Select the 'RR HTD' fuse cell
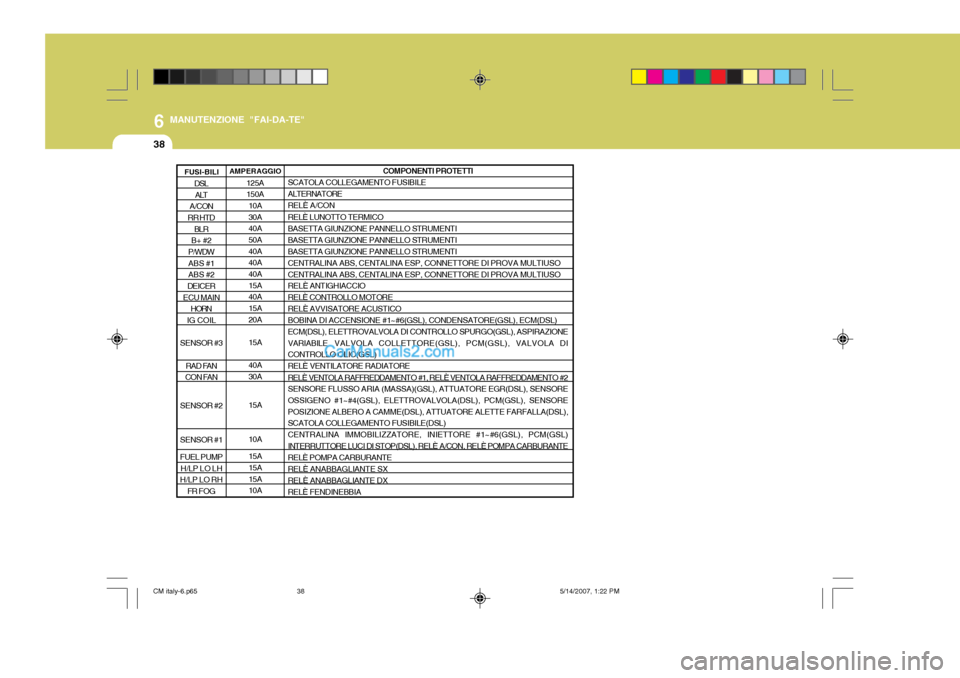This screenshot has height=678, width=960. pyautogui.click(x=201, y=217)
